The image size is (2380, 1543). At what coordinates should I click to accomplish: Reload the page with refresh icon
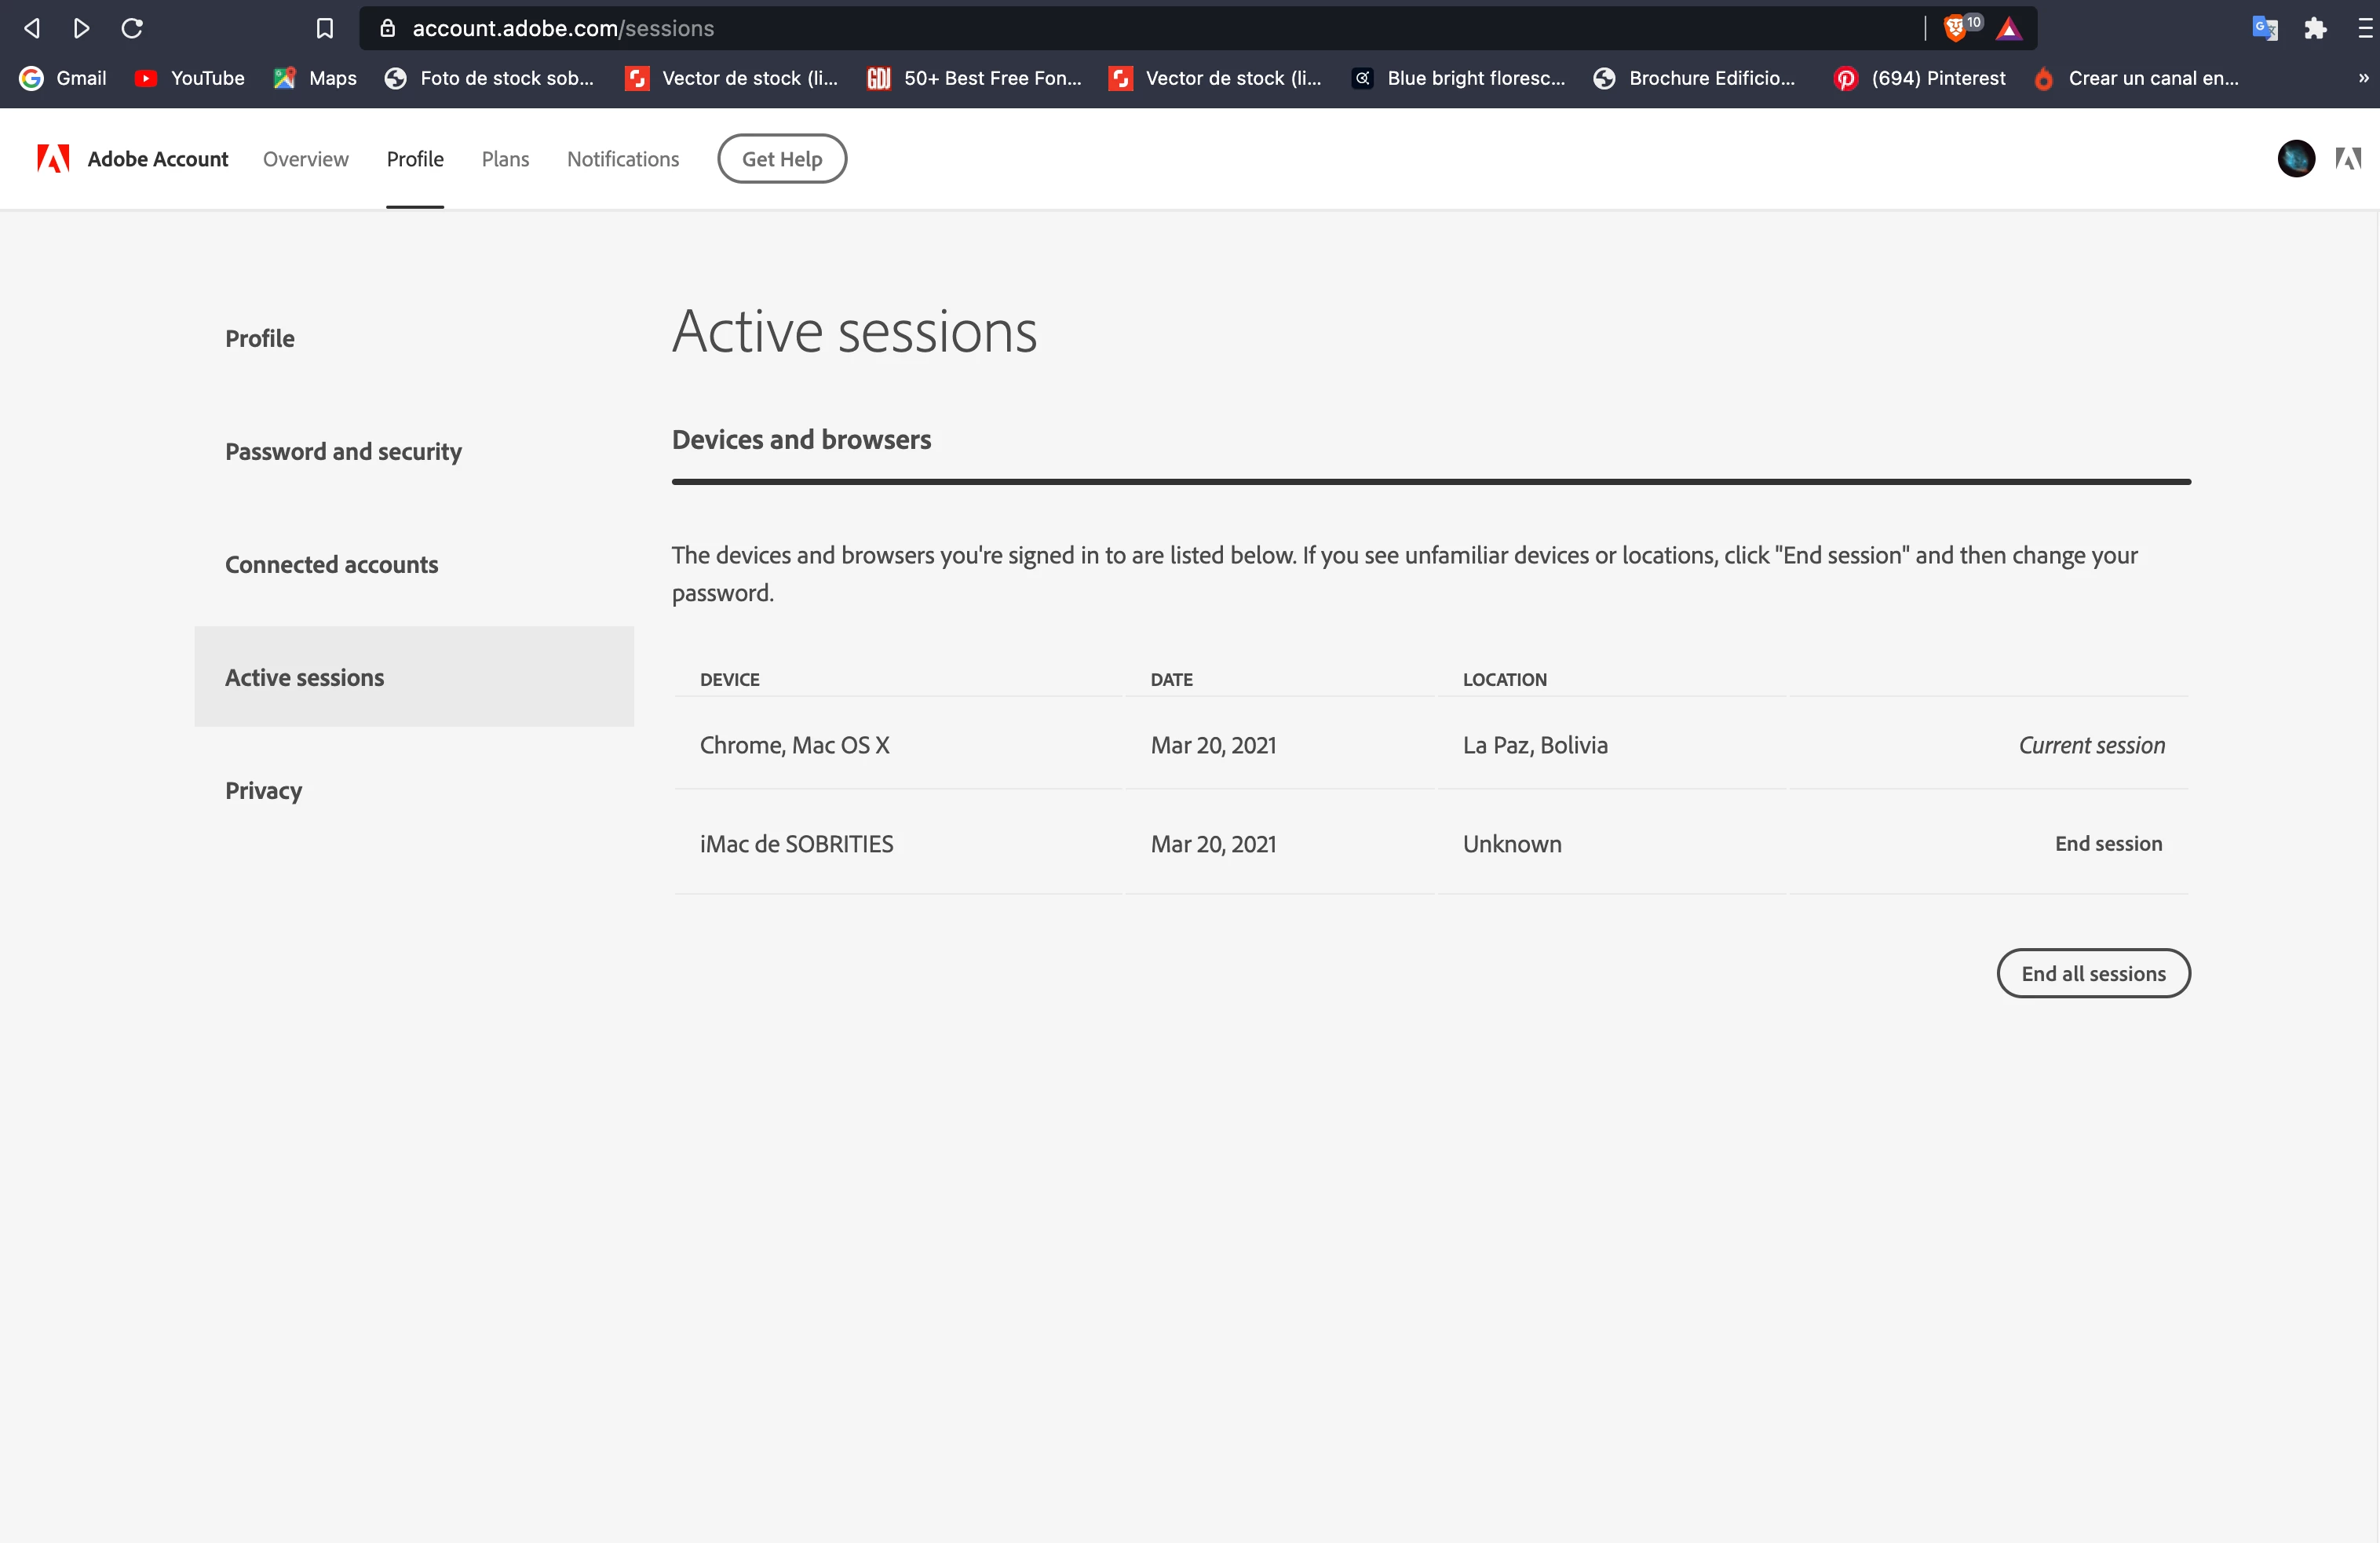[132, 28]
